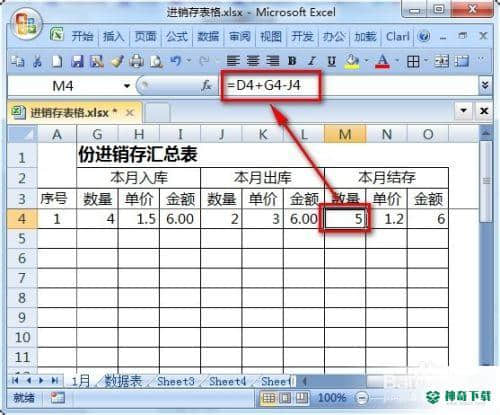This screenshot has width=500, height=415.
Task: Click the fx insert function icon
Action: [x=207, y=86]
